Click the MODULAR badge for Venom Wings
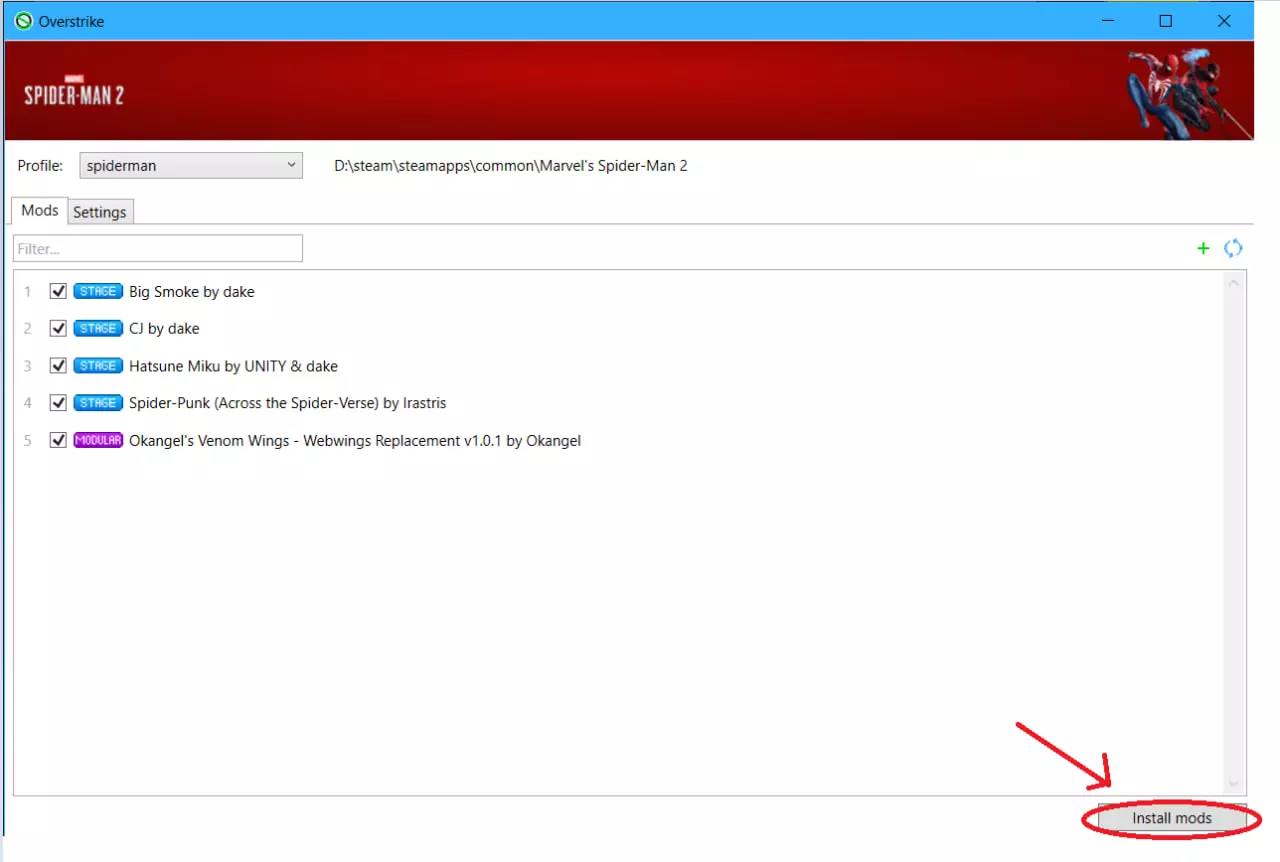This screenshot has width=1280, height=862. [x=98, y=440]
